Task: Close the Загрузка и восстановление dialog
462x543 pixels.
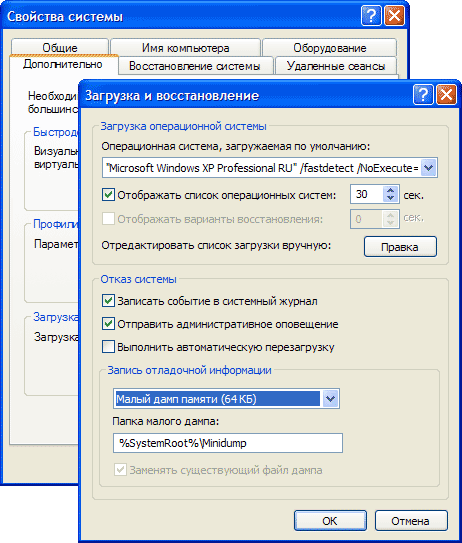Action: 446,95
